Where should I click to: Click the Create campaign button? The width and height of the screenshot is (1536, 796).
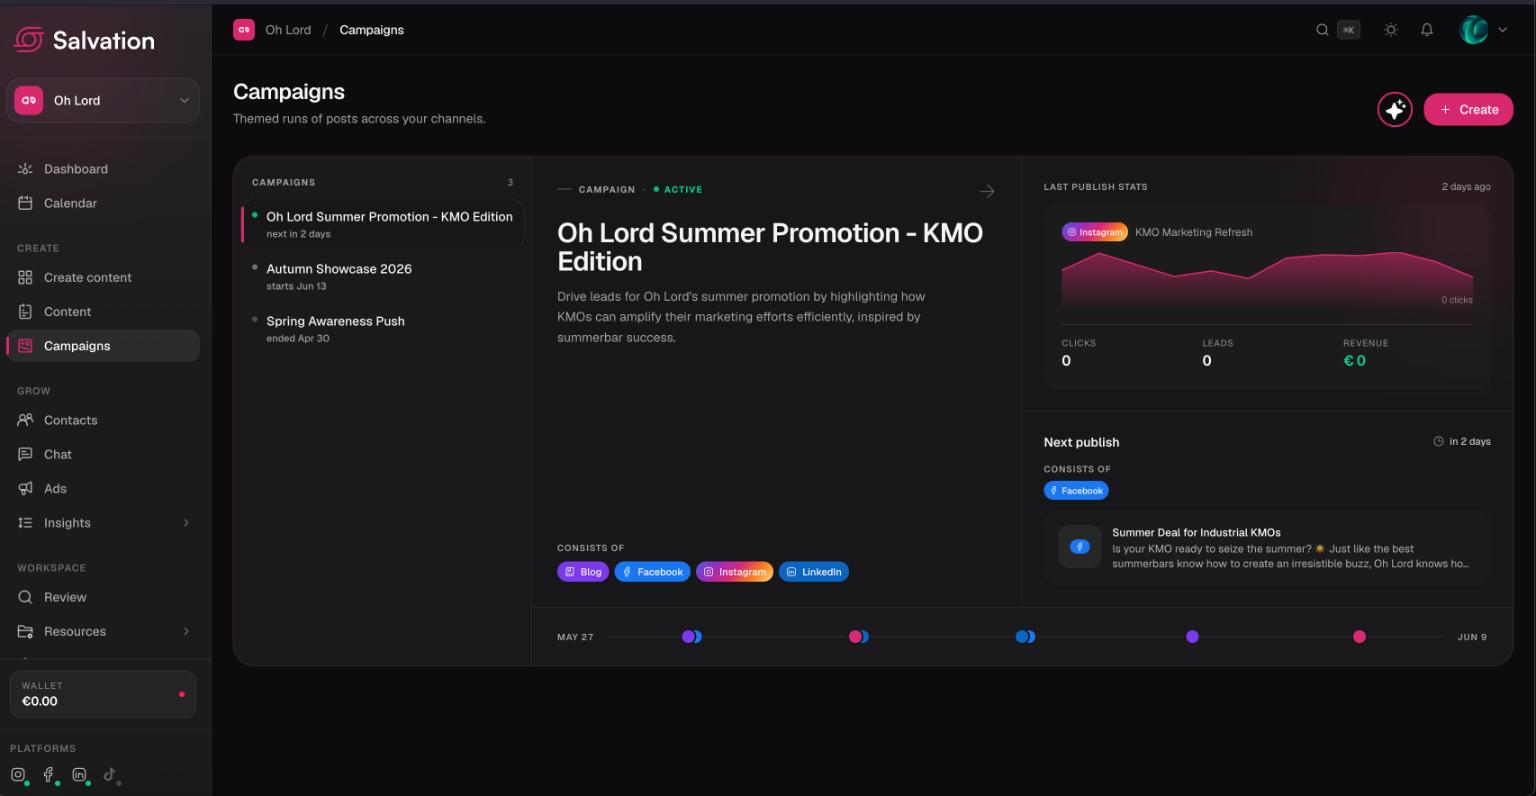pos(1469,109)
